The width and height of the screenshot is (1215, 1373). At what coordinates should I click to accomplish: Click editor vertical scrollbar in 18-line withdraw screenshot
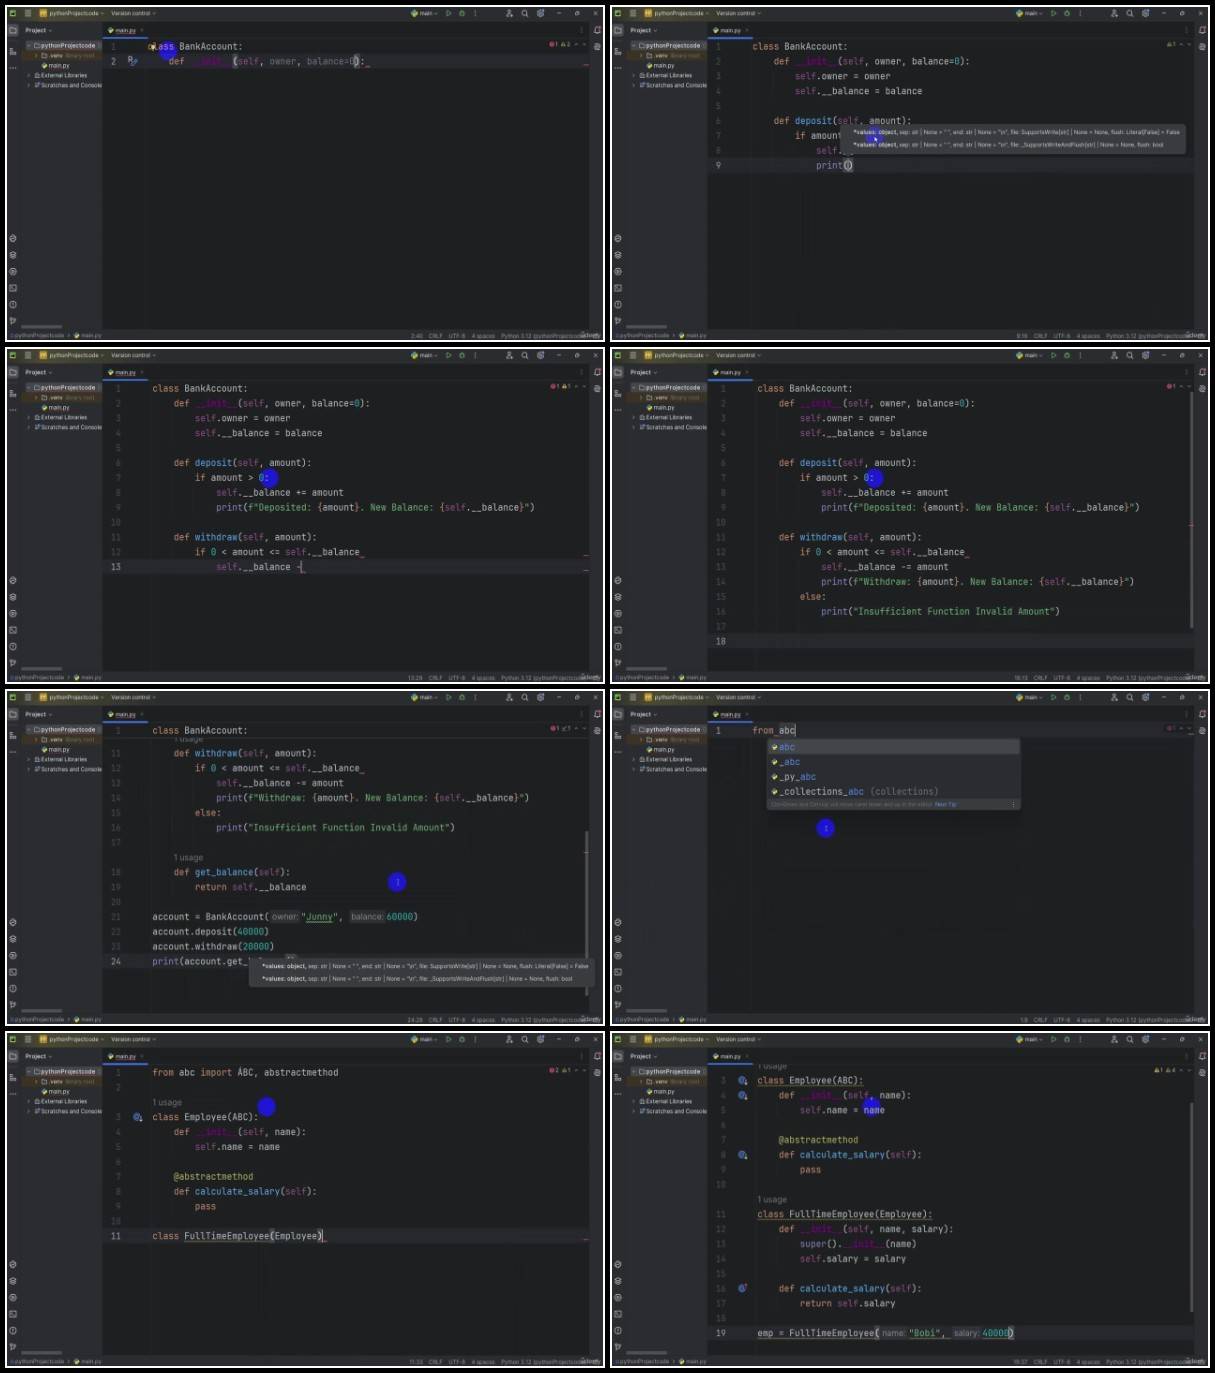click(x=1191, y=510)
